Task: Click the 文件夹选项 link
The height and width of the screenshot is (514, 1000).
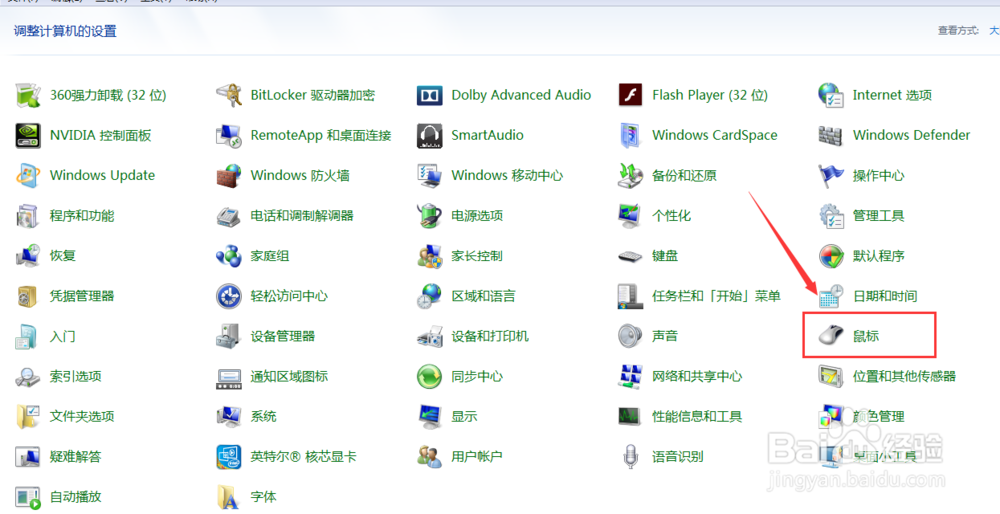Action: click(x=82, y=416)
